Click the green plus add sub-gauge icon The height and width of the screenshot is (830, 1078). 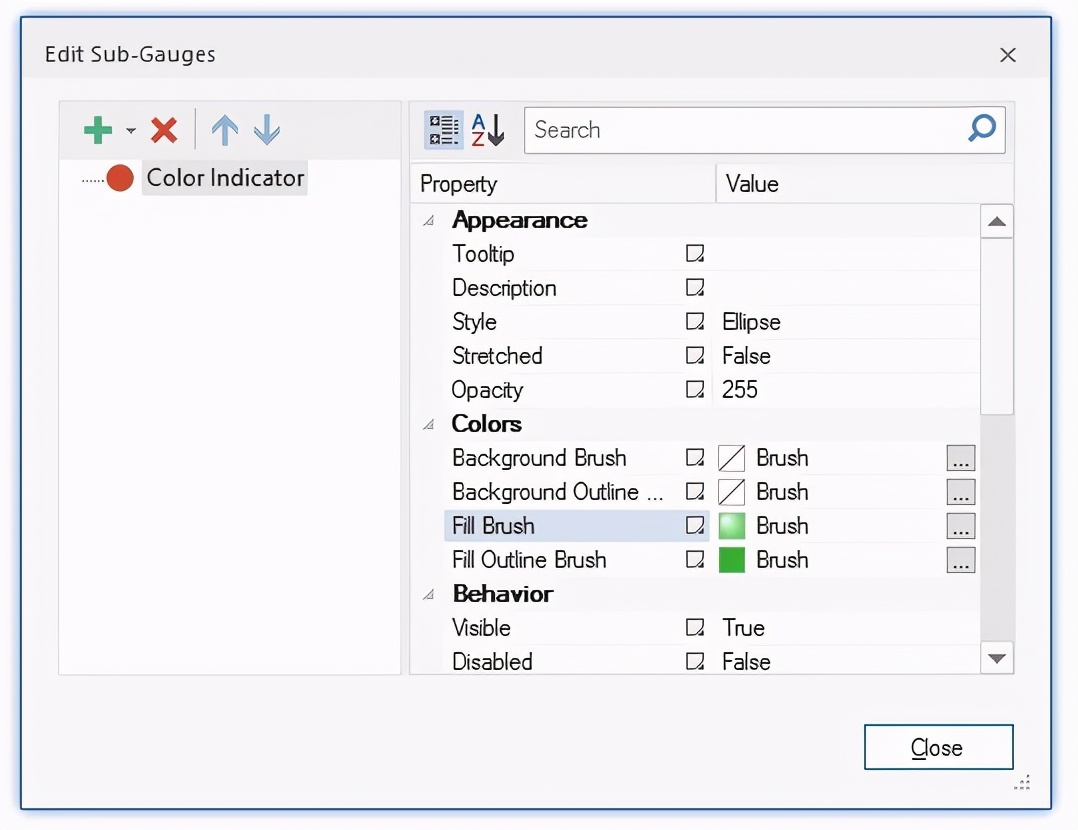coord(98,130)
